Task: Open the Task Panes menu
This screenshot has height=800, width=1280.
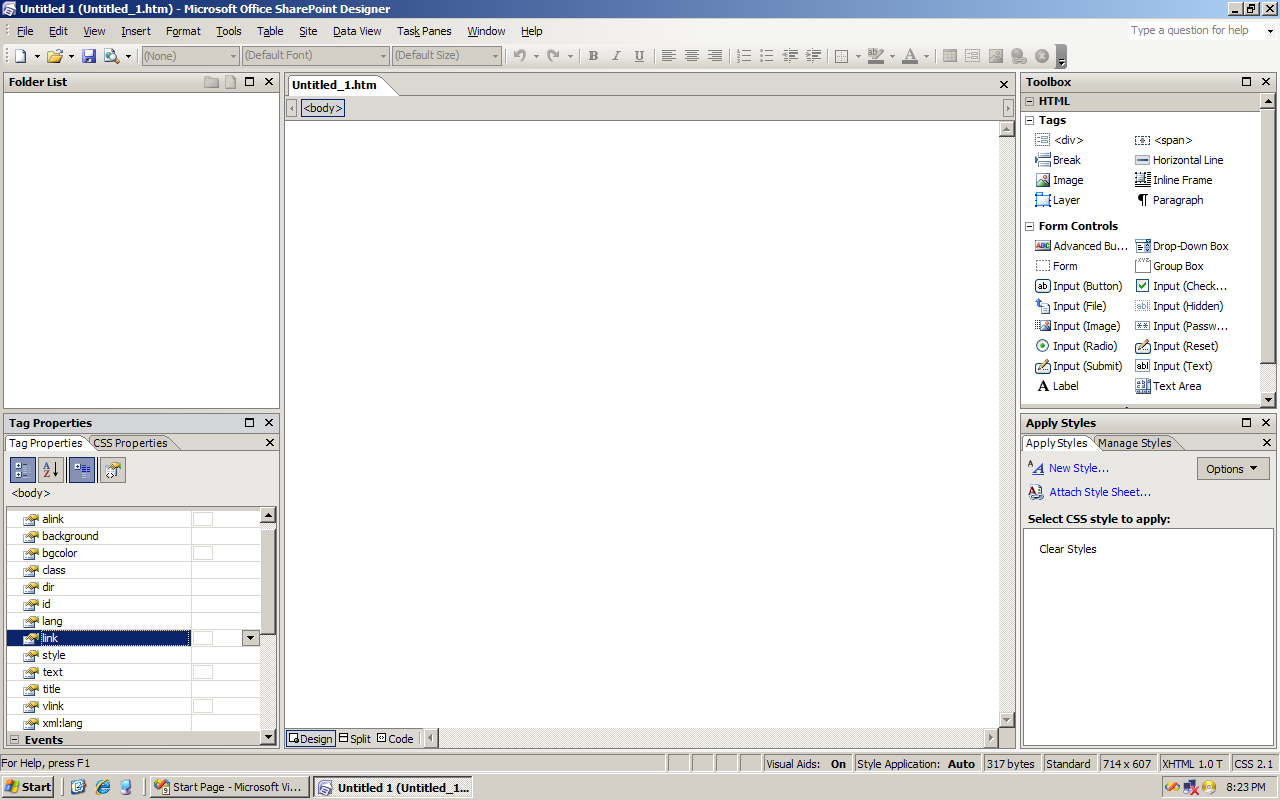Action: click(x=424, y=31)
